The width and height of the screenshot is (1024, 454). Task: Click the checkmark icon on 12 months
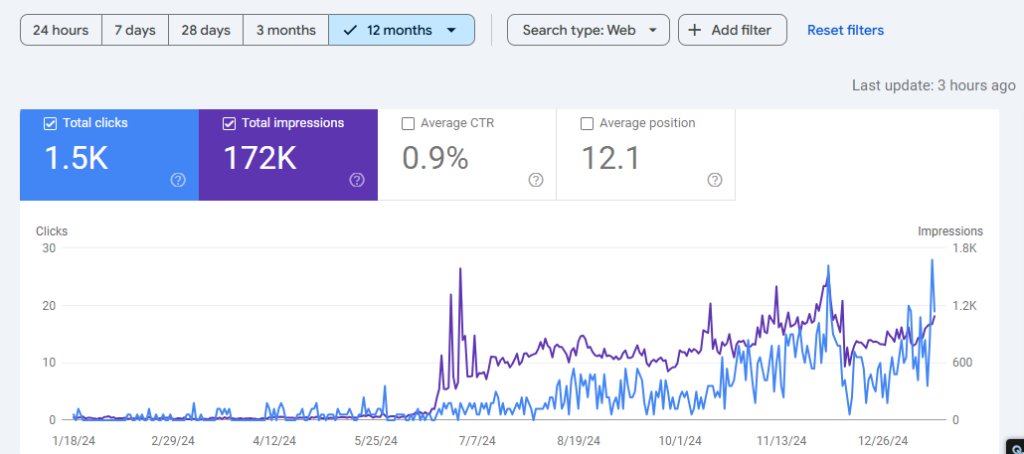pos(350,30)
